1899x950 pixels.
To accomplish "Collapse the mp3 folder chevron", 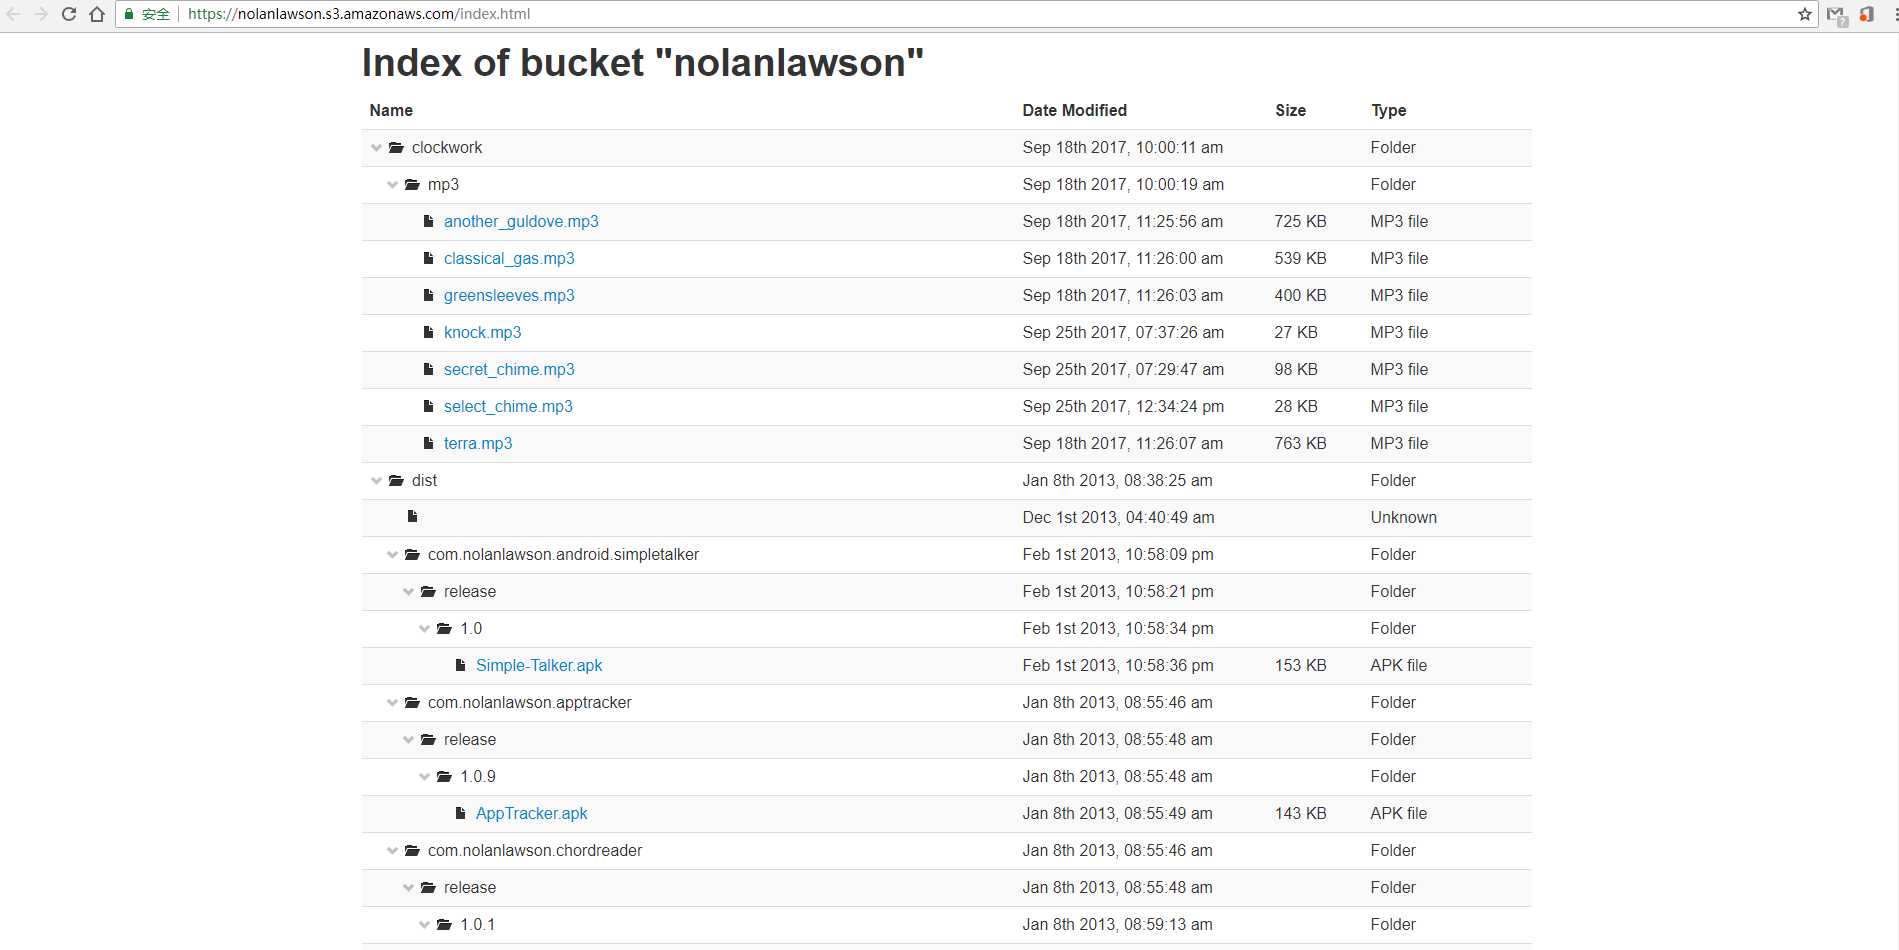I will (393, 185).
